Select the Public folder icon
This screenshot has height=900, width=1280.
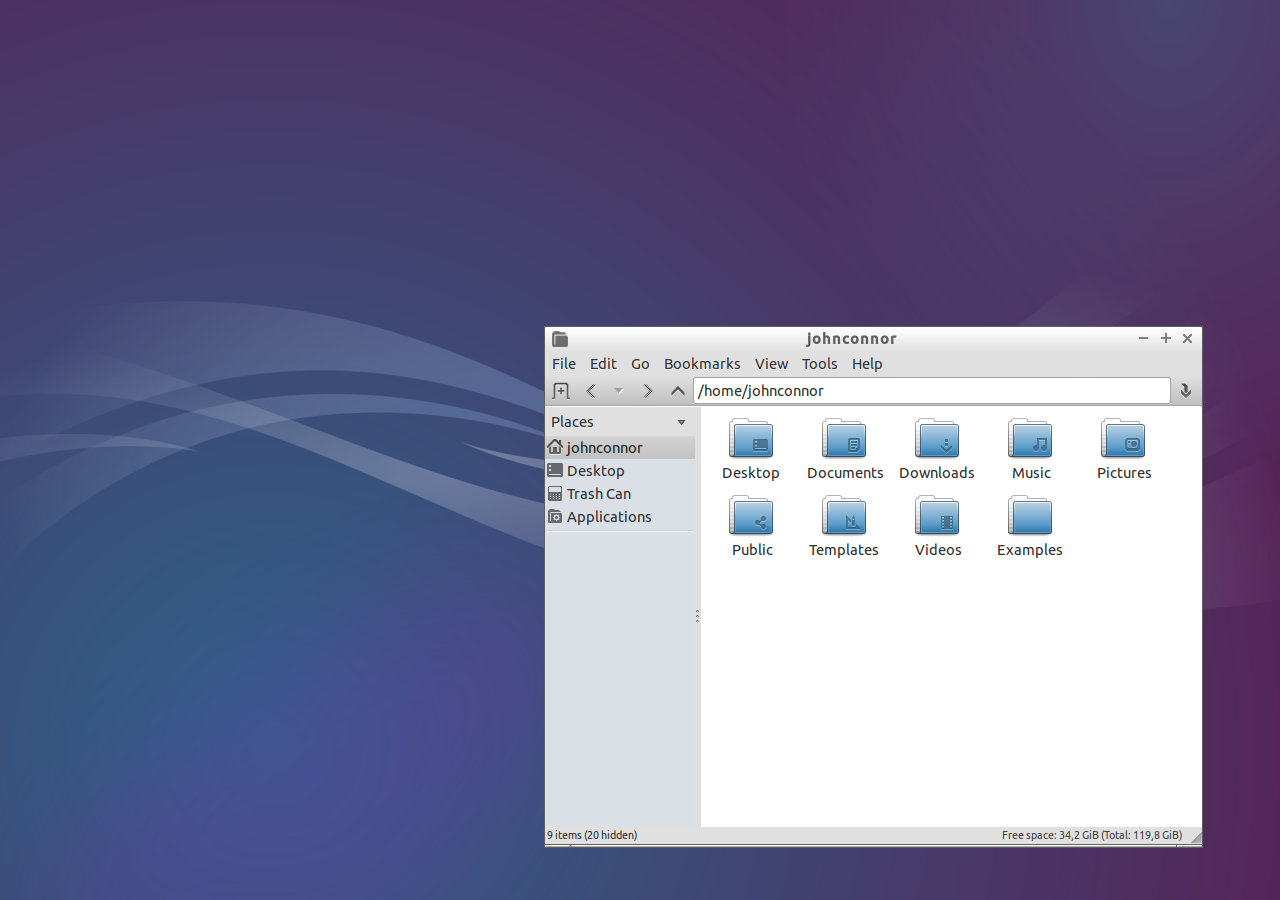point(751,516)
